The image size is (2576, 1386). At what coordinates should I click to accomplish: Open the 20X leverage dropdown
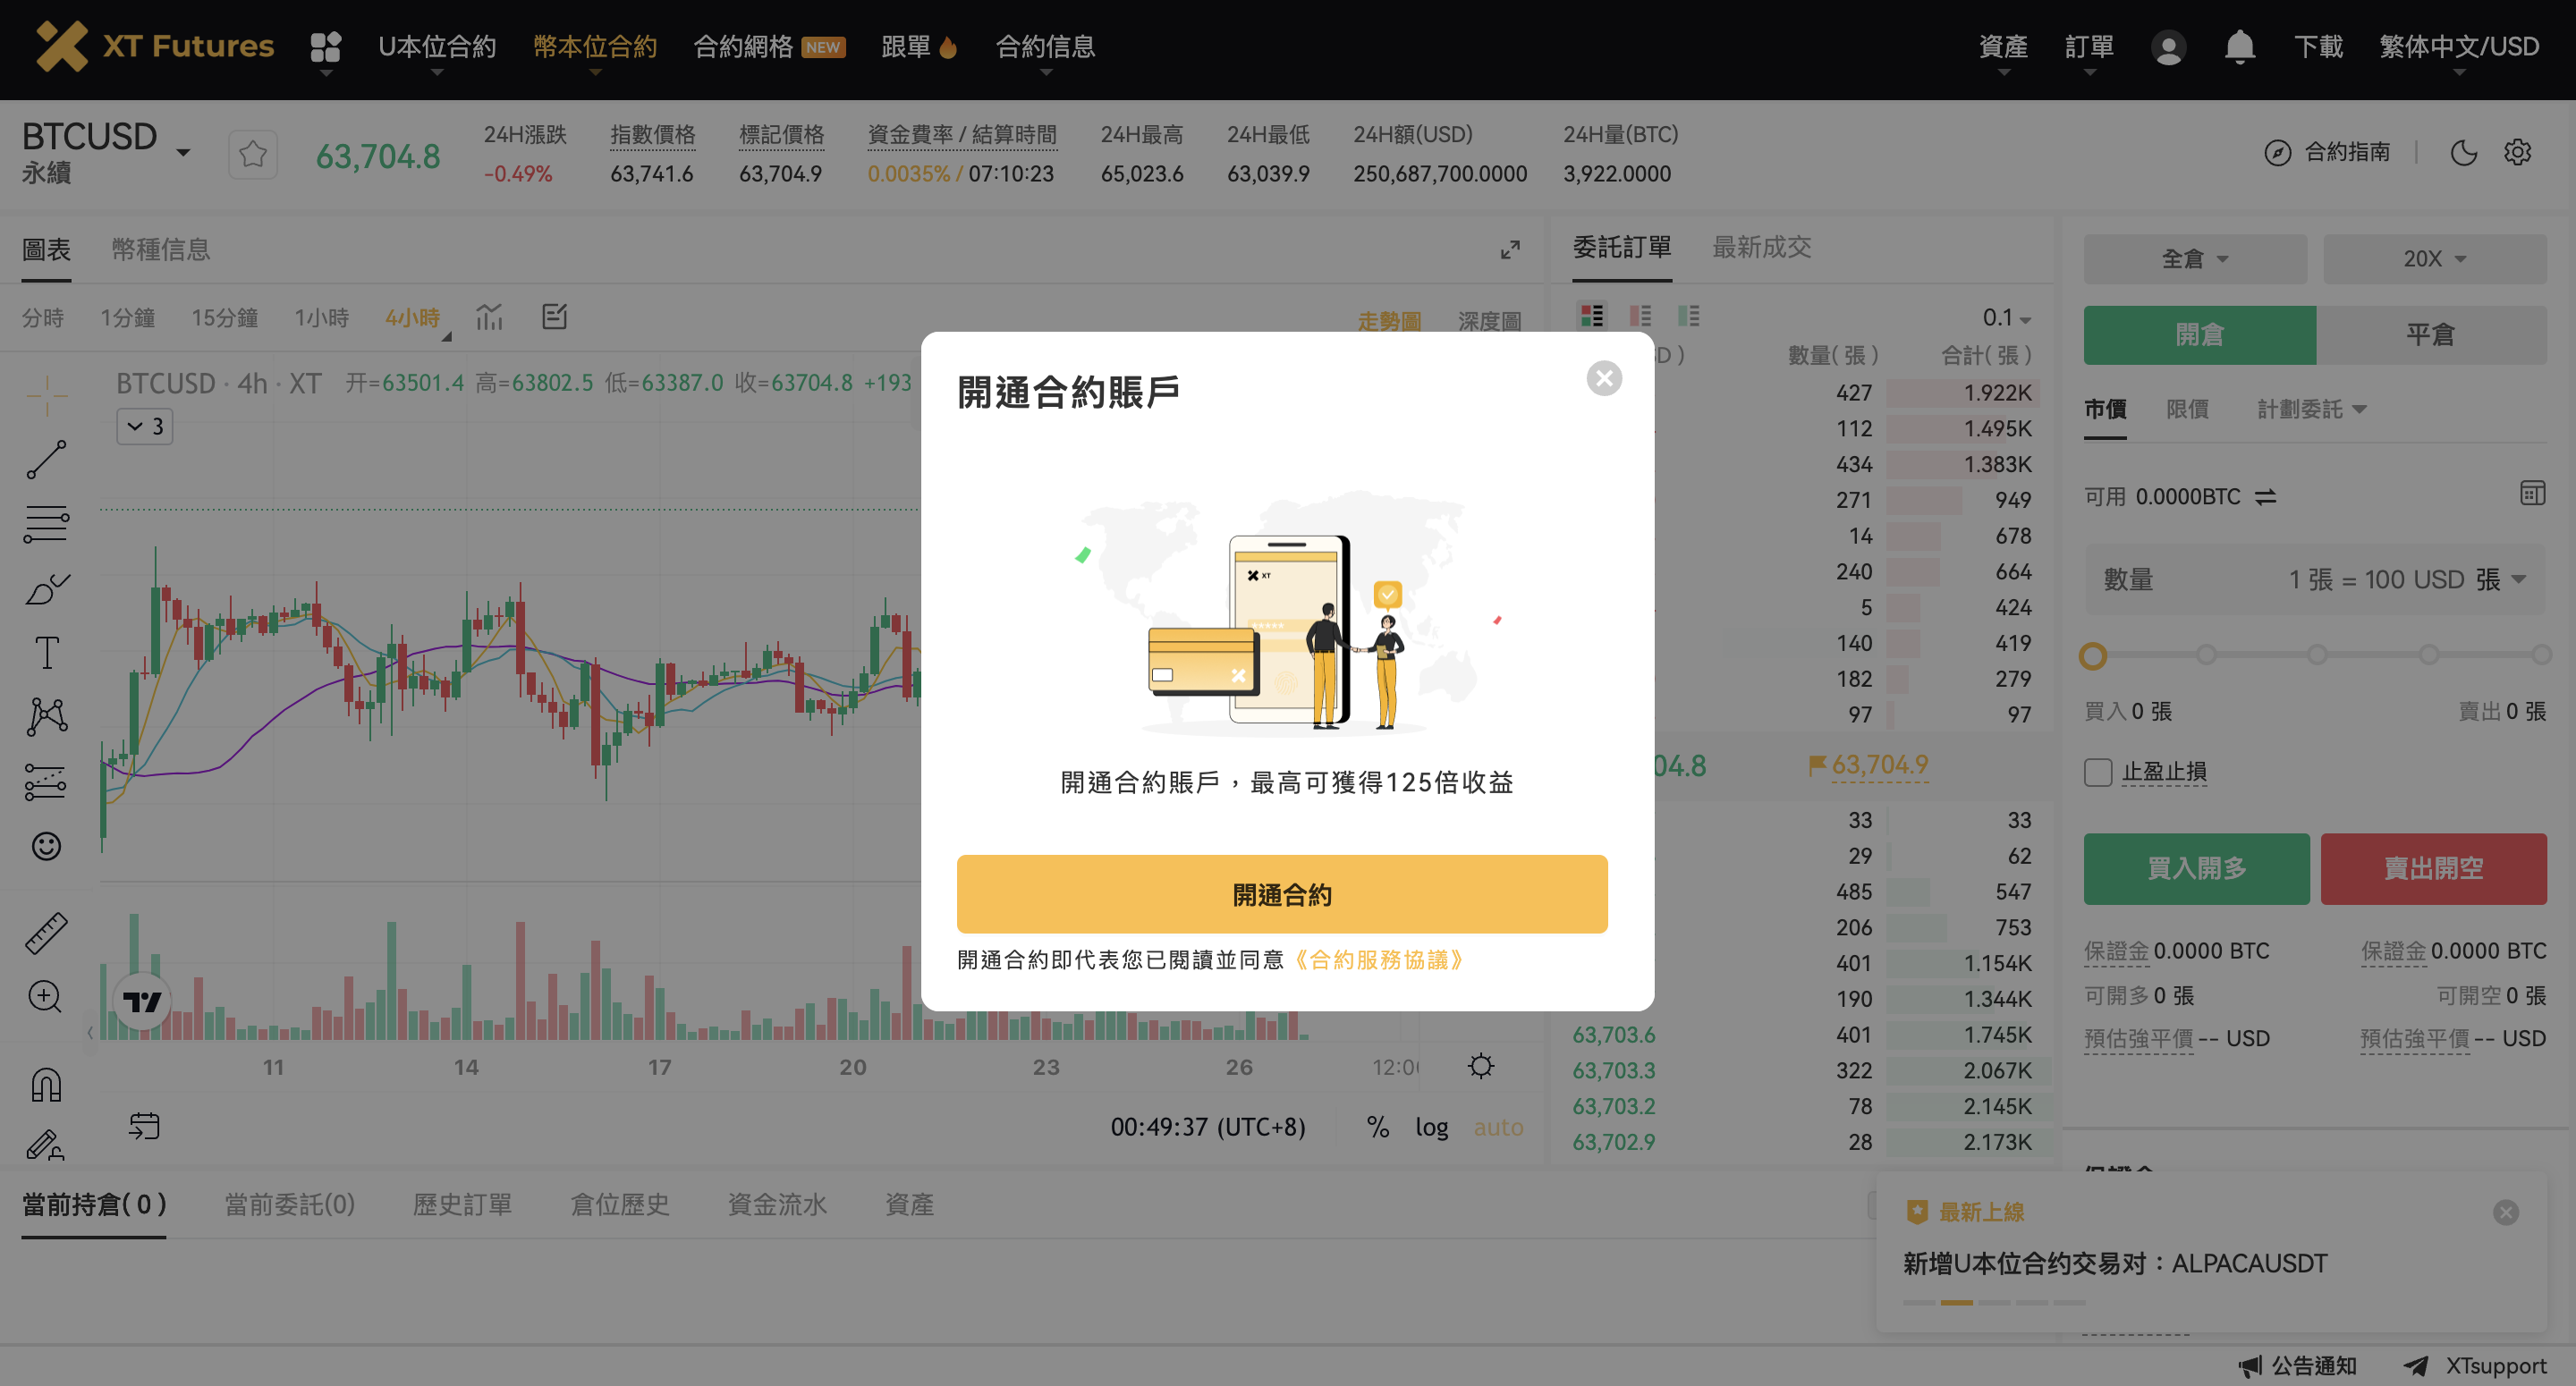point(2434,259)
